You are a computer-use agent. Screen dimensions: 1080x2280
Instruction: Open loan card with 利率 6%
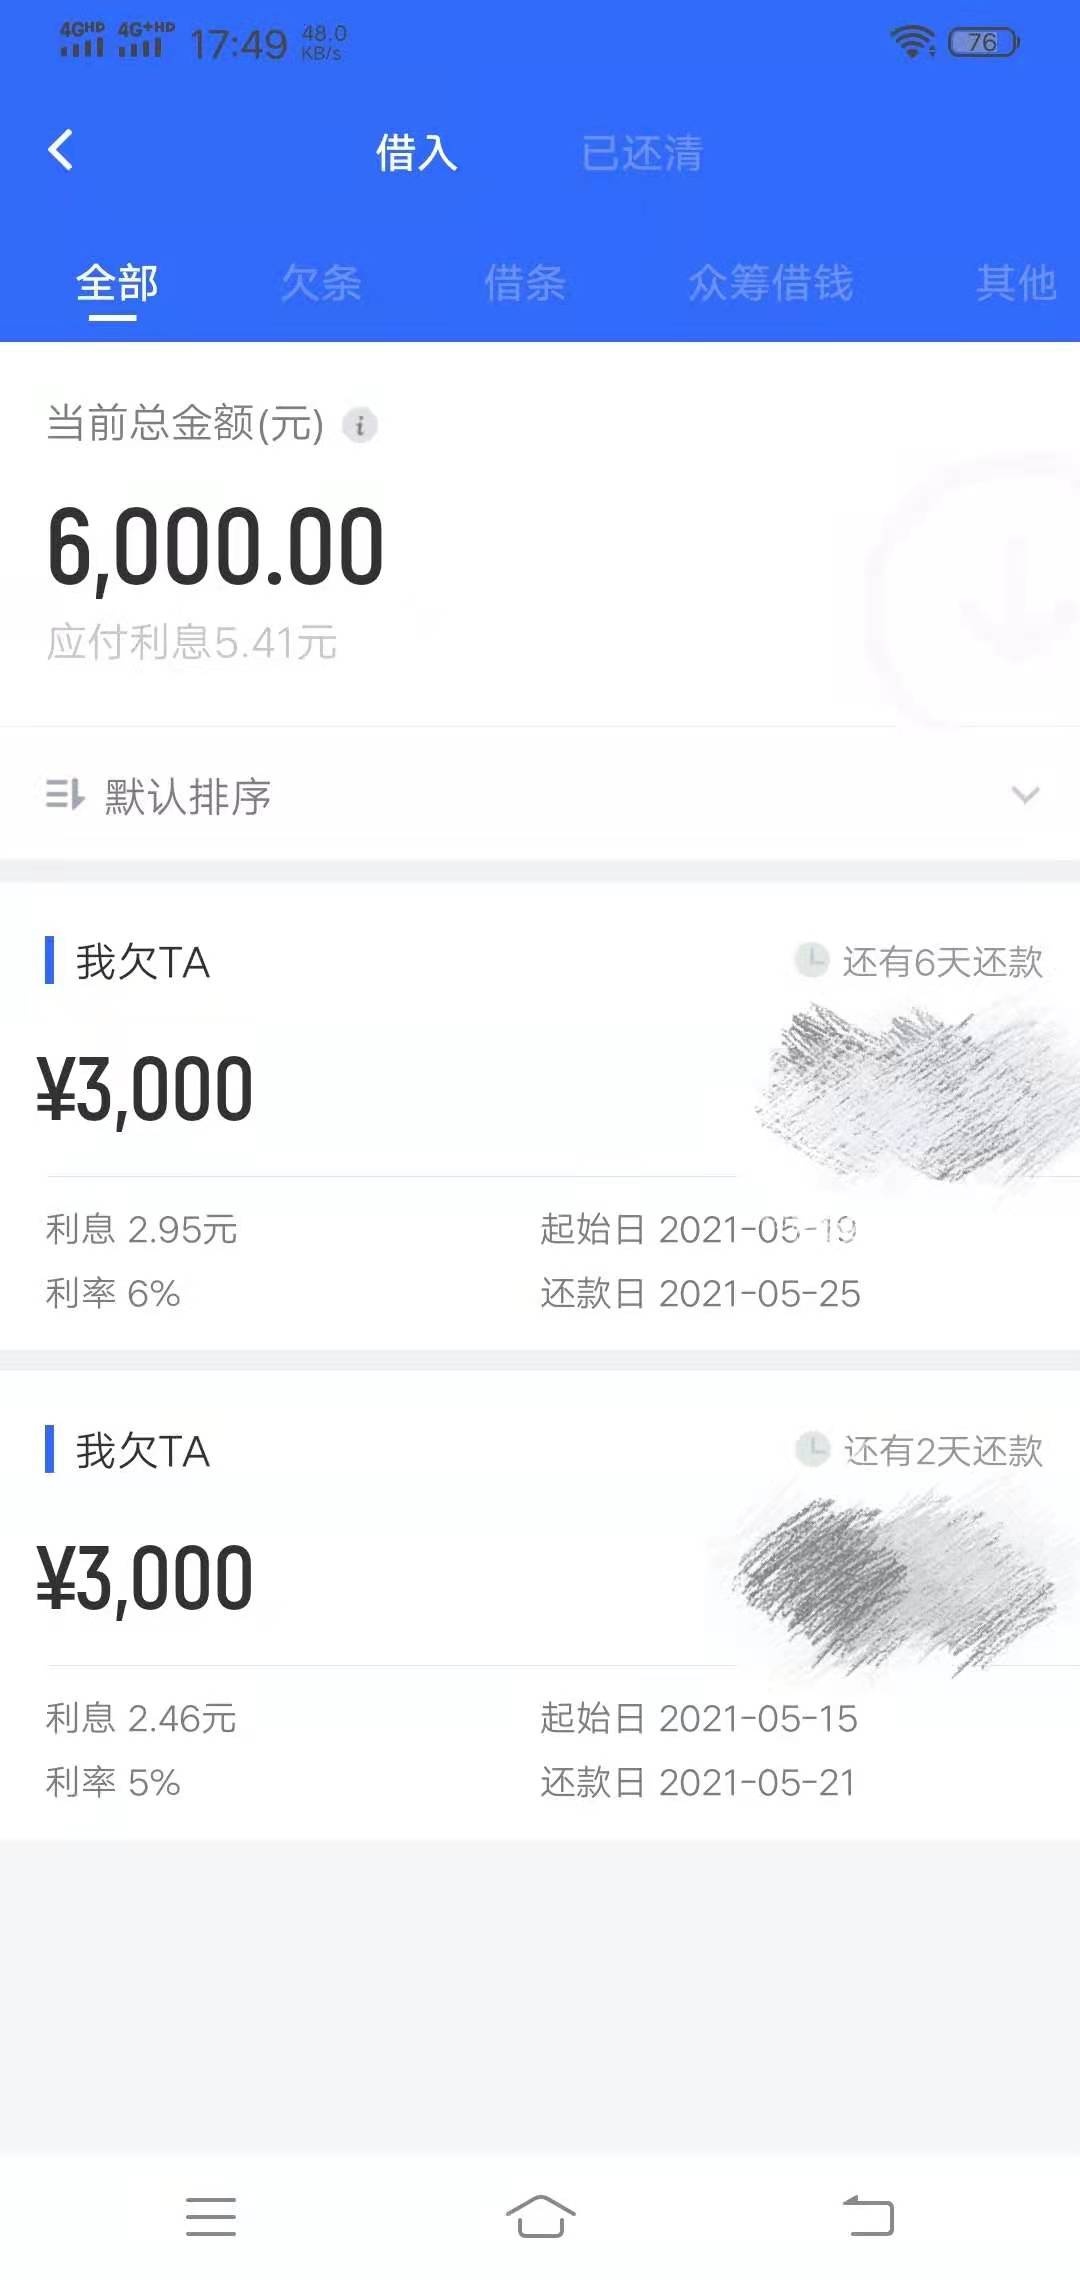[x=540, y=1116]
